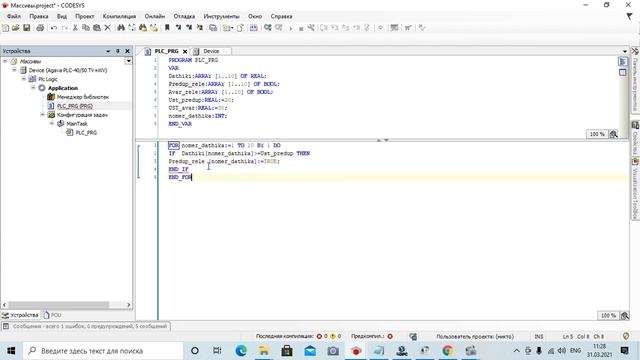Close the PLC_PRG editor tab
Viewport: 640px width, 360px height.
tap(185, 51)
